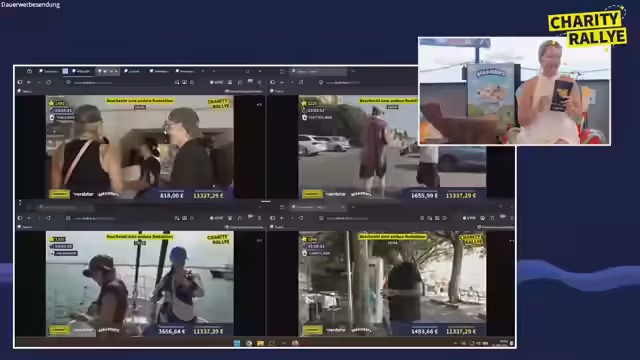Image resolution: width=640 pixels, height=360 pixels.
Task: Reload the top-left browser page
Action: tap(48, 82)
